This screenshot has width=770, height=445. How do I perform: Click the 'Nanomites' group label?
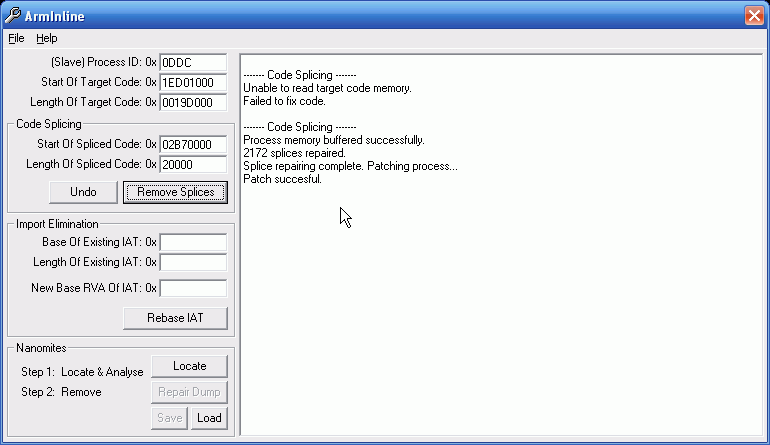[x=41, y=348]
